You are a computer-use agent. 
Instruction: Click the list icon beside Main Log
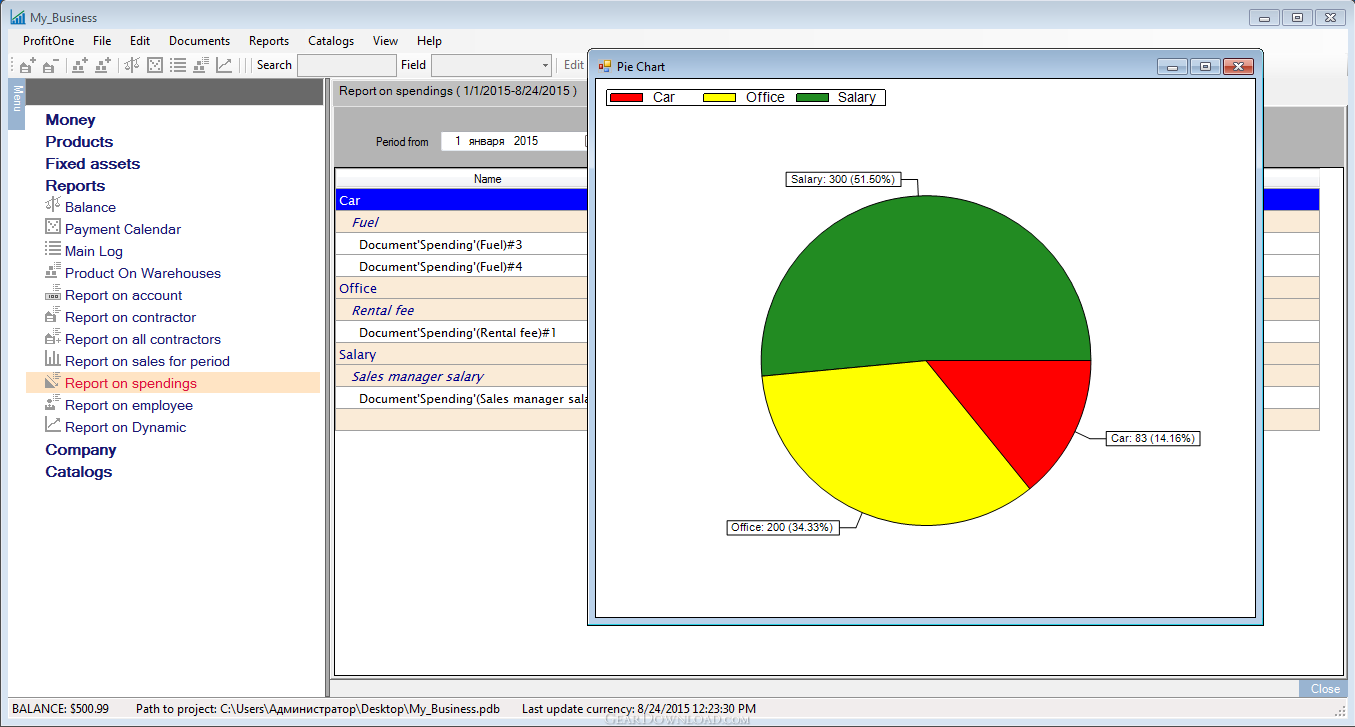53,249
